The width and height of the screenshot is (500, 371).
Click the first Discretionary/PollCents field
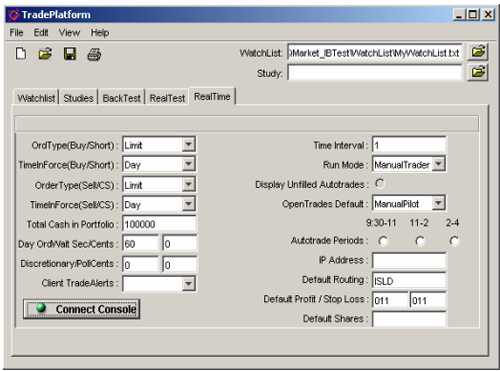(140, 265)
